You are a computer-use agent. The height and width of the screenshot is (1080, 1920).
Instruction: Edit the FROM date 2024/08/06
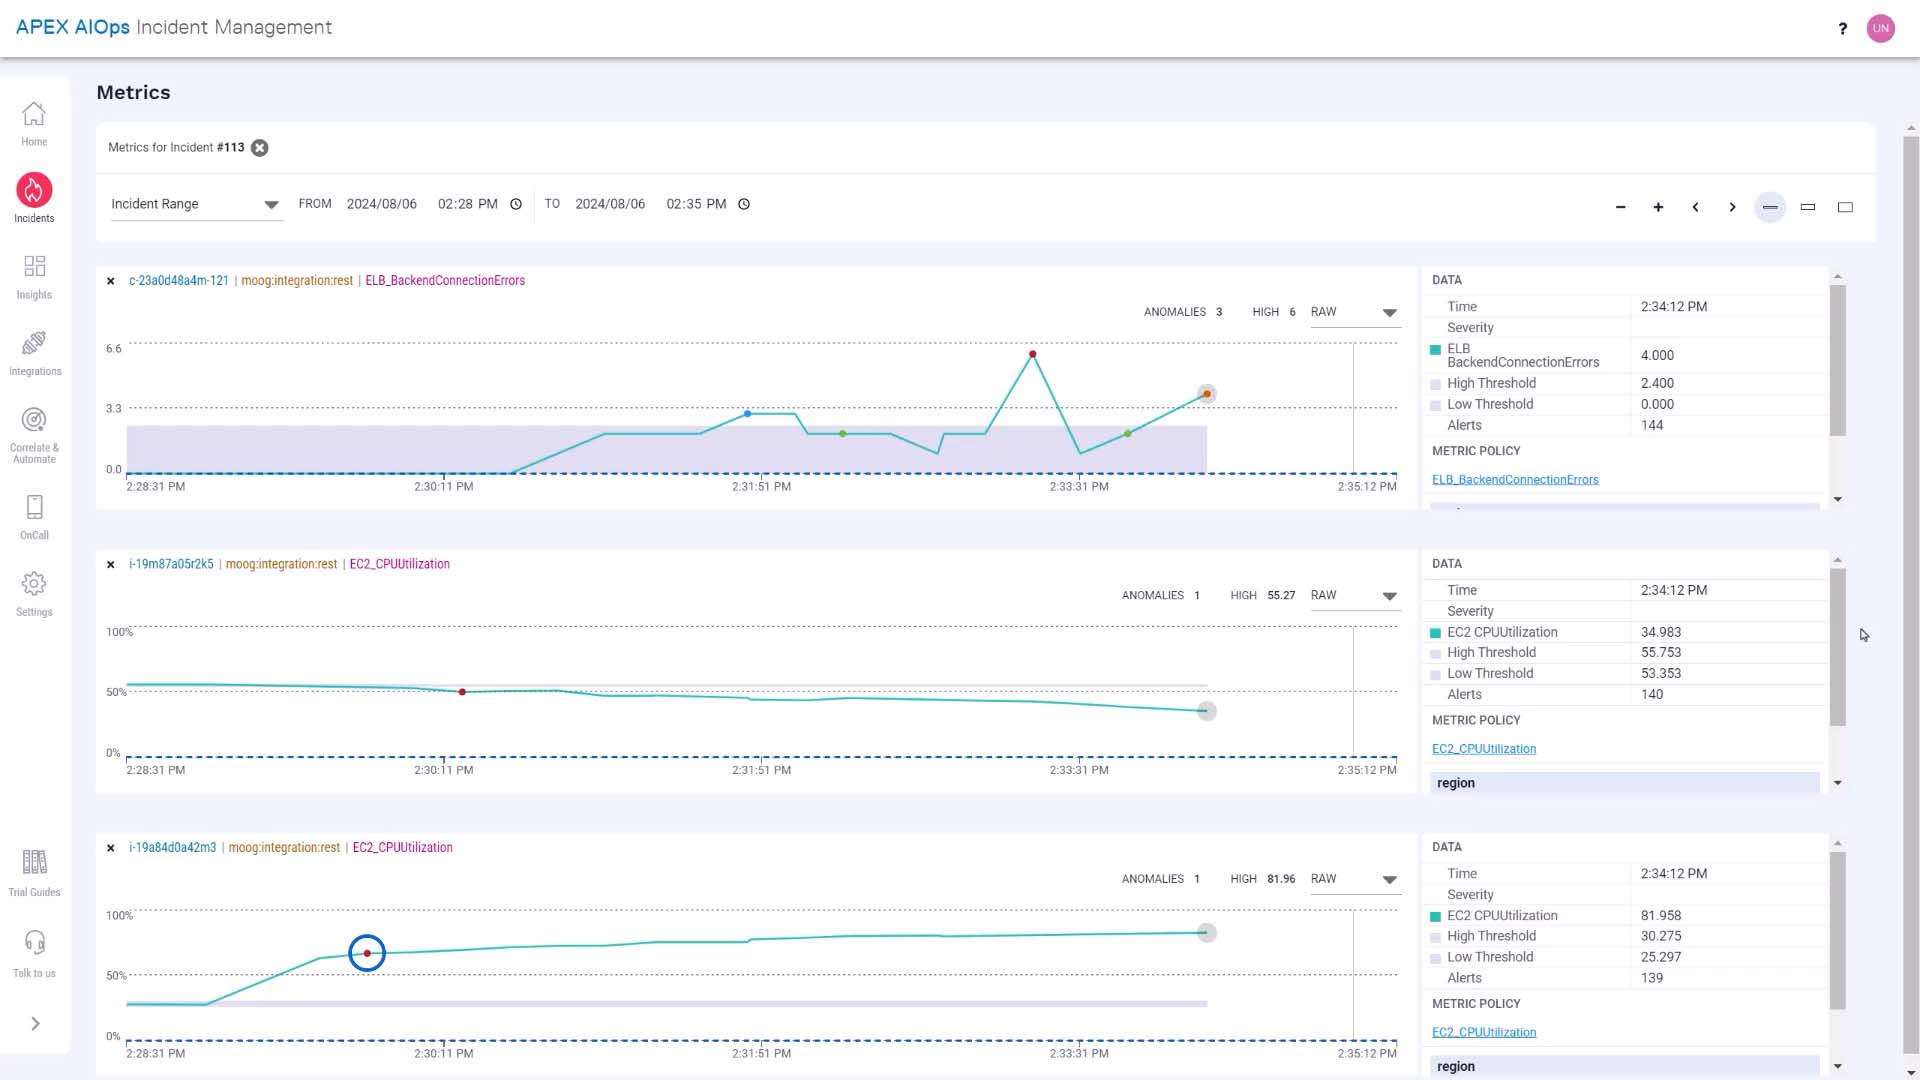381,204
